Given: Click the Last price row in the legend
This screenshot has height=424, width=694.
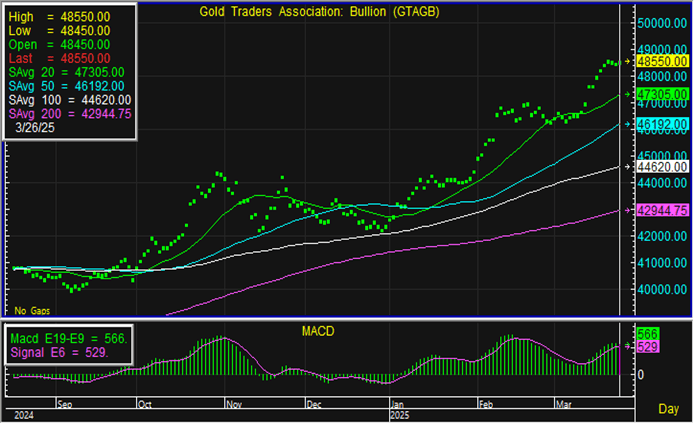Looking at the screenshot, I should (x=60, y=59).
